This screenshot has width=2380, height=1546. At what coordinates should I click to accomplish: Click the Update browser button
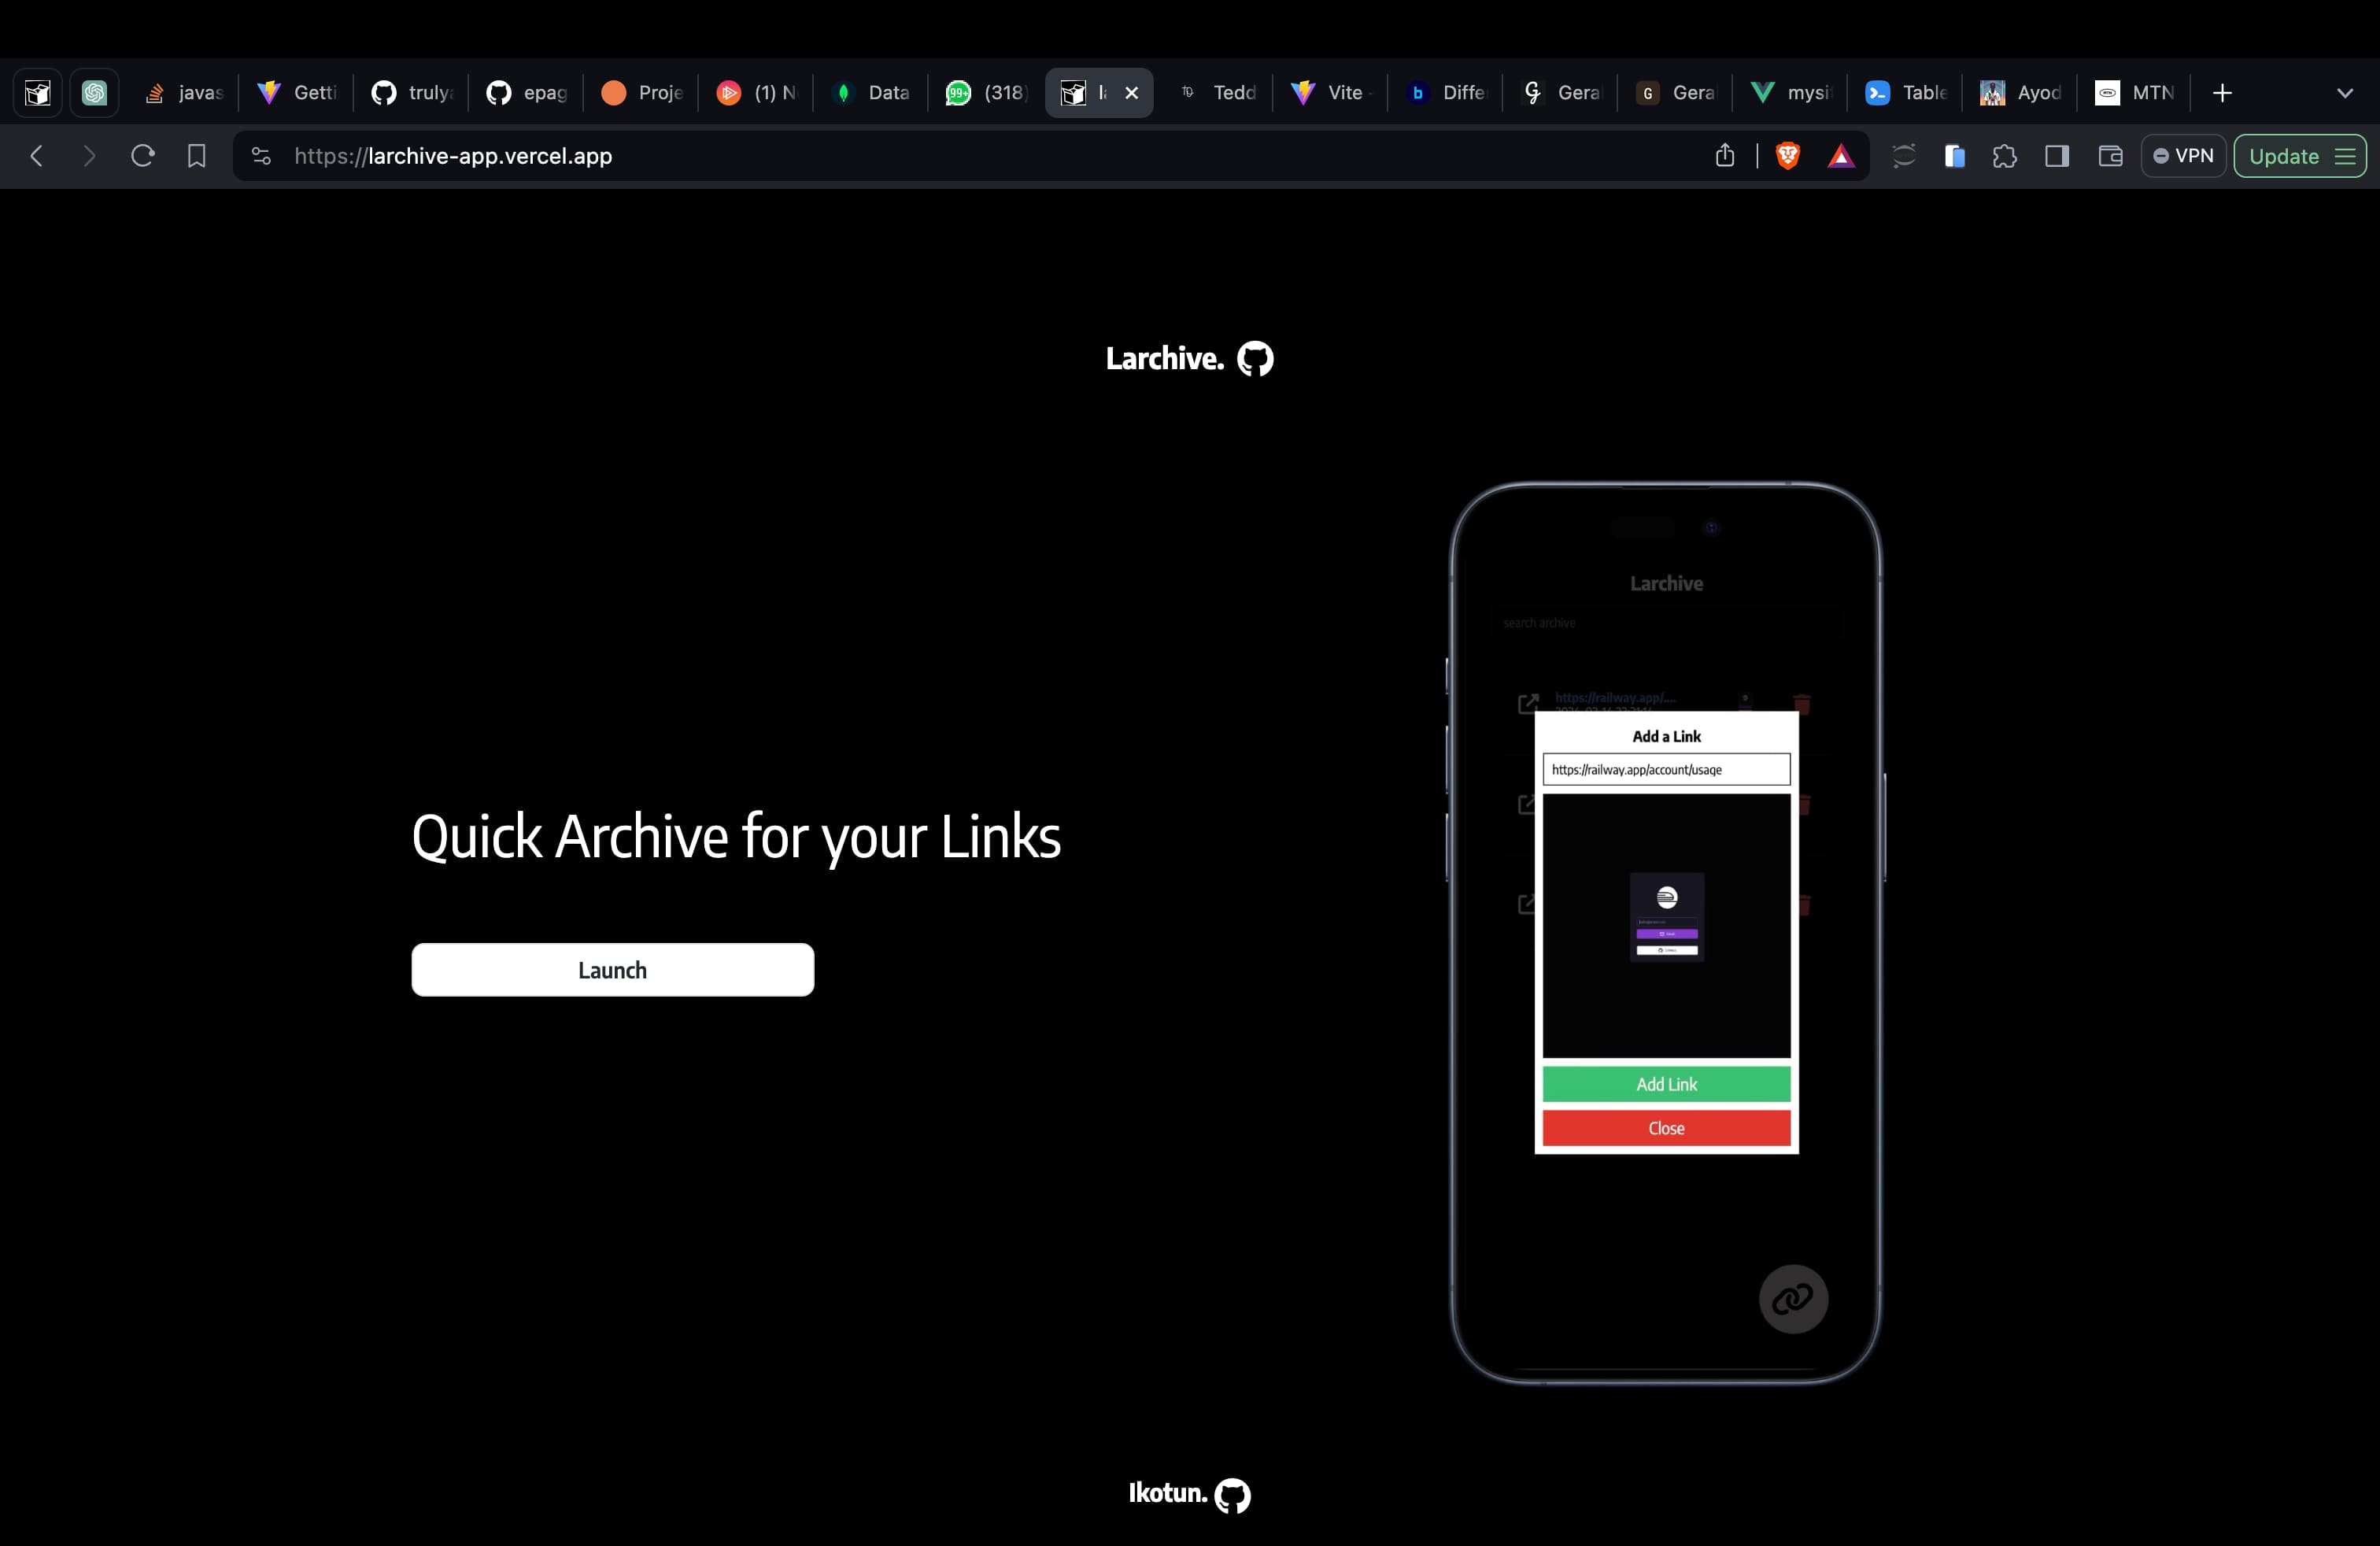pos(2284,156)
